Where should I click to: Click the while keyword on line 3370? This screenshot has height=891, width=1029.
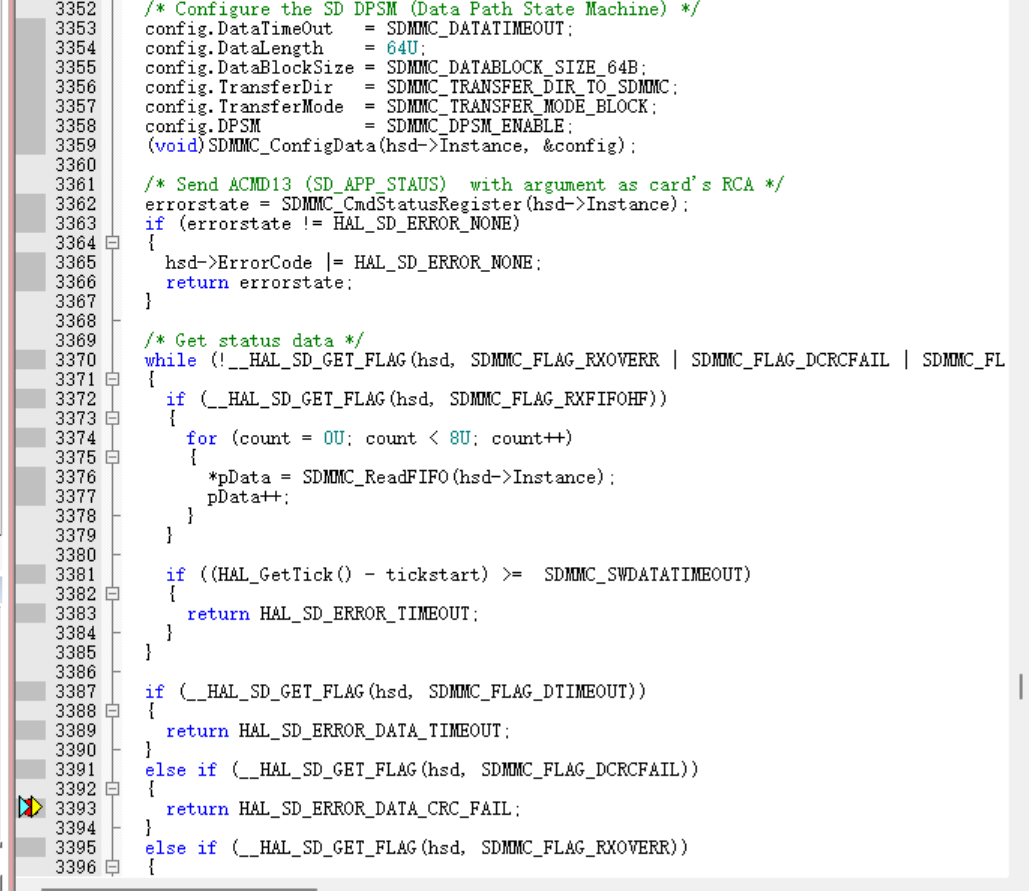click(171, 360)
